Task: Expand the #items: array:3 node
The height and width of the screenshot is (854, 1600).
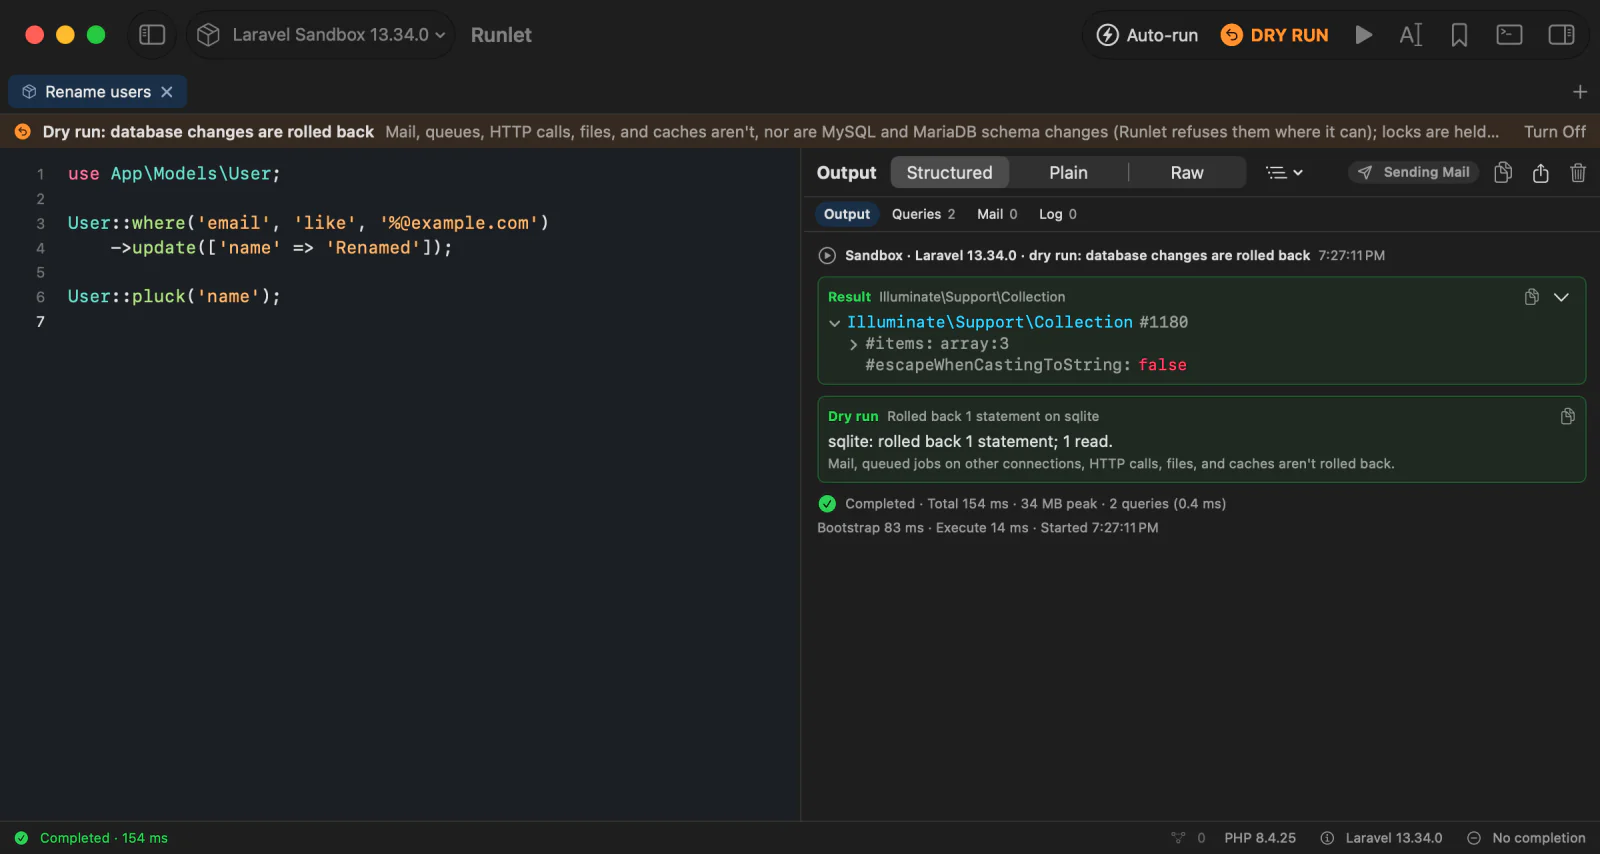Action: 853,344
